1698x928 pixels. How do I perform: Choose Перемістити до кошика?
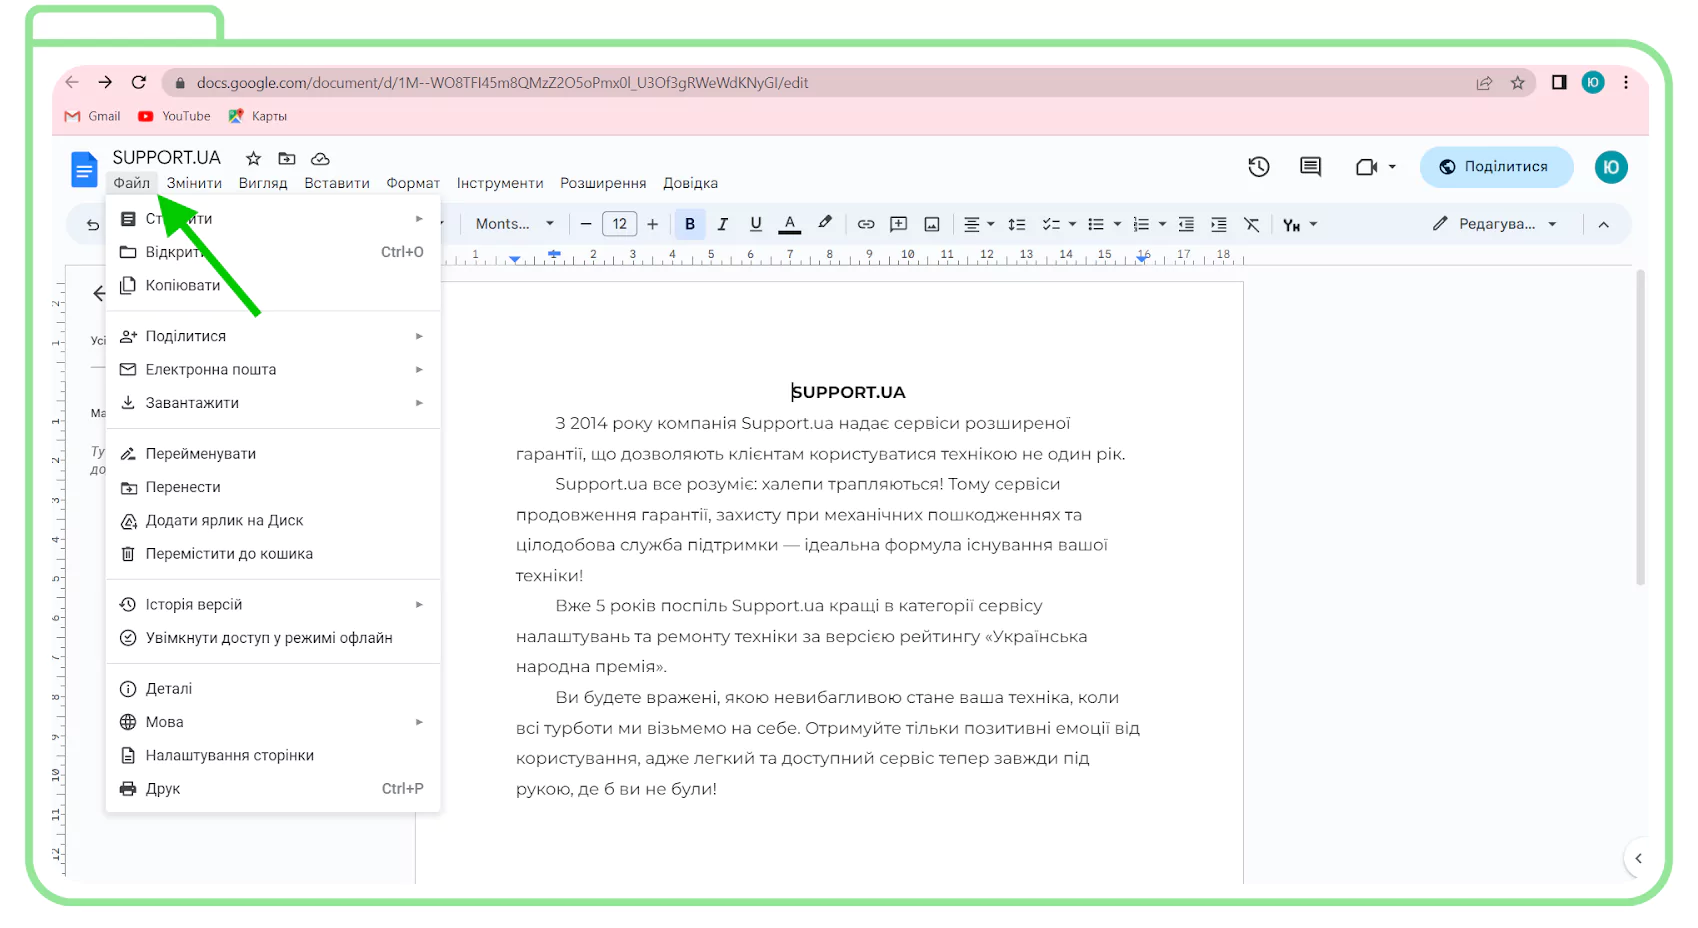click(273, 554)
